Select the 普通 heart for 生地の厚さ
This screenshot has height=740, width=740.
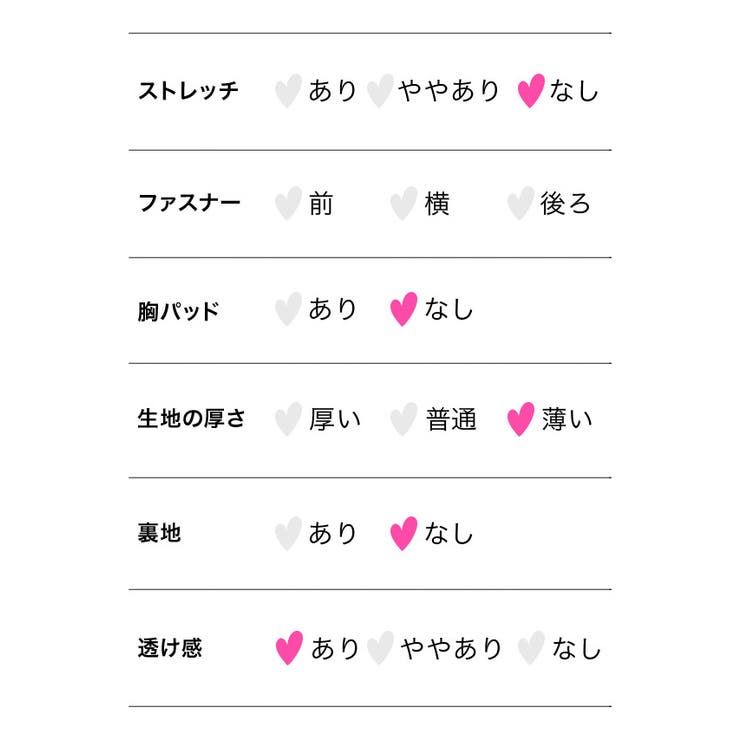pos(403,419)
